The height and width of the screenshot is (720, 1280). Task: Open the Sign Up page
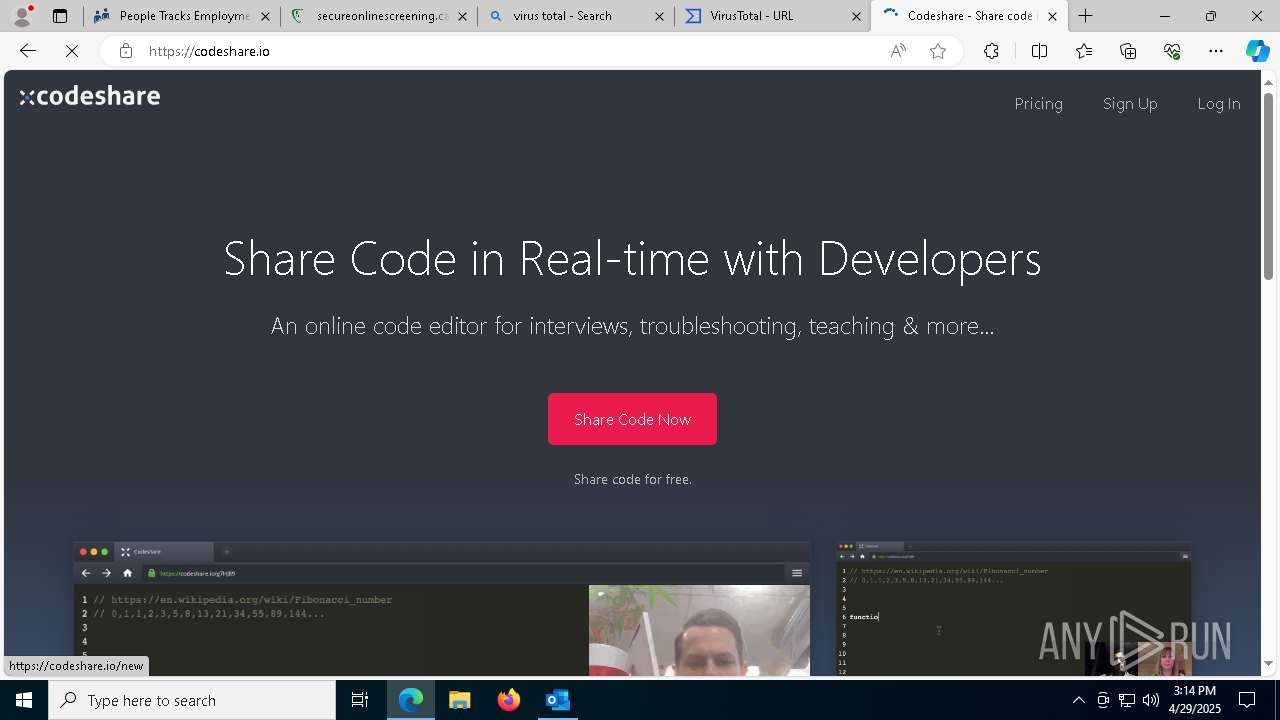pyautogui.click(x=1130, y=104)
